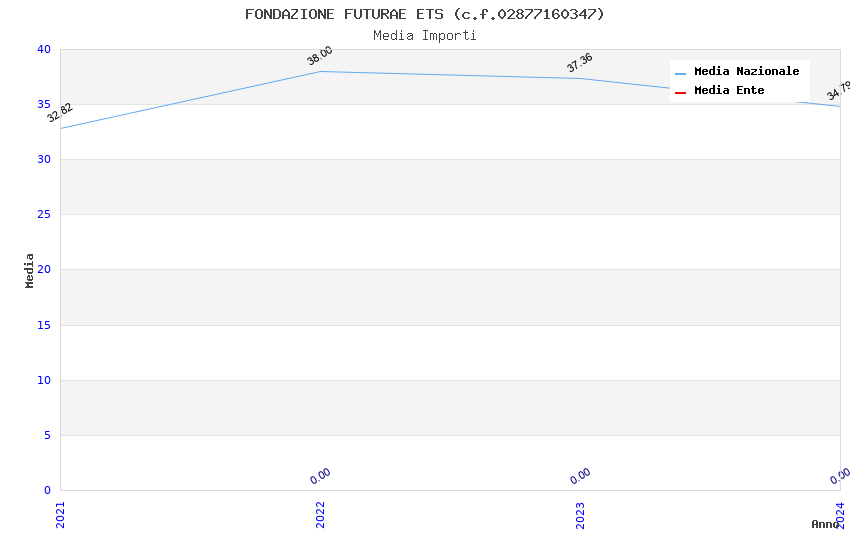Select the Media Nazionale legend label
Viewport: 850px width, 550px height.
tap(746, 72)
